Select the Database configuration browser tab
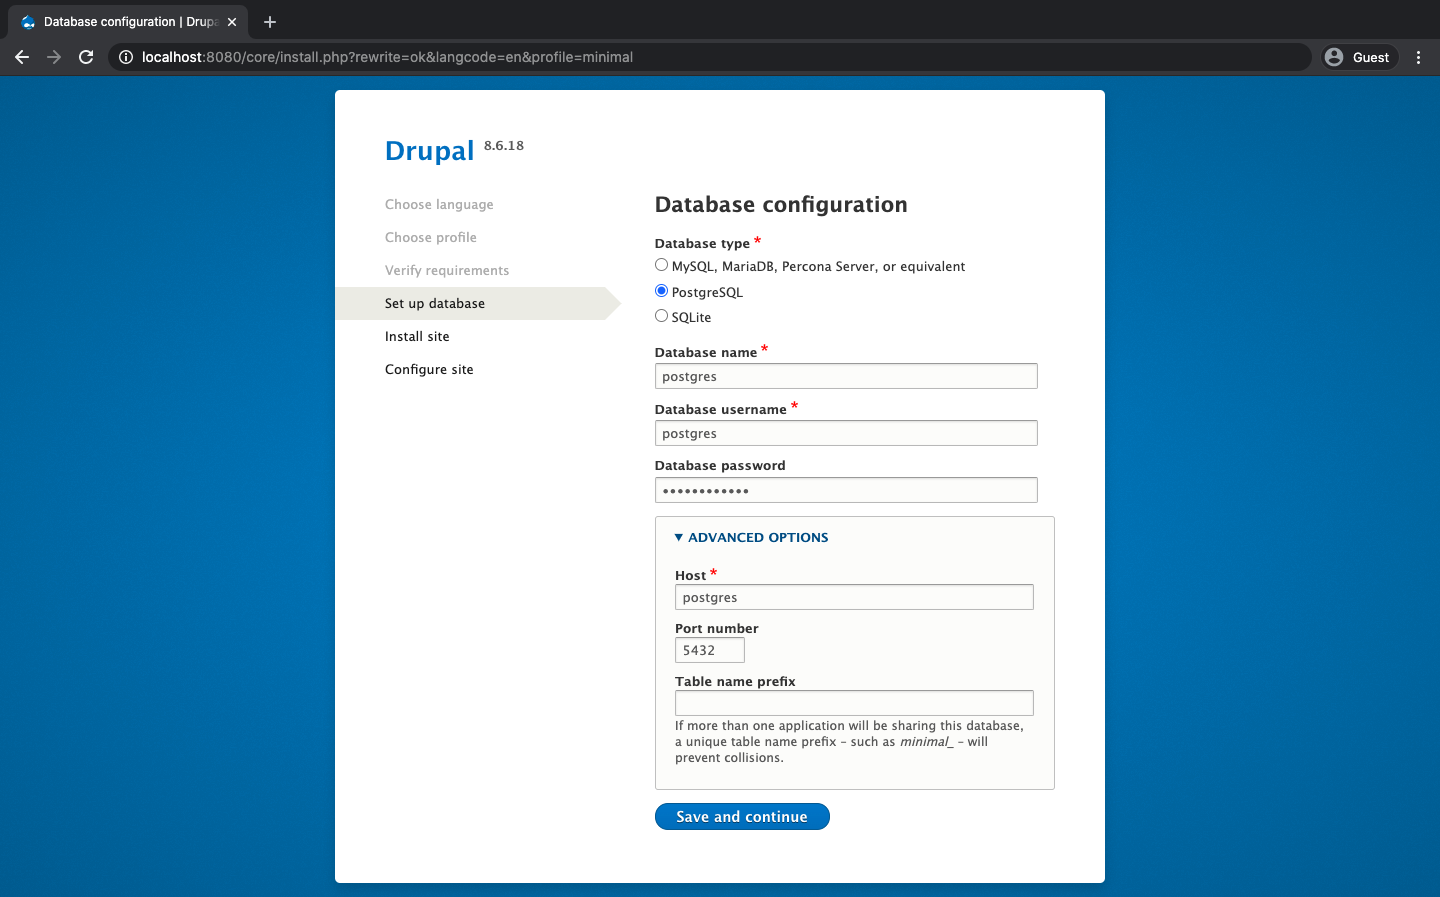 point(128,22)
